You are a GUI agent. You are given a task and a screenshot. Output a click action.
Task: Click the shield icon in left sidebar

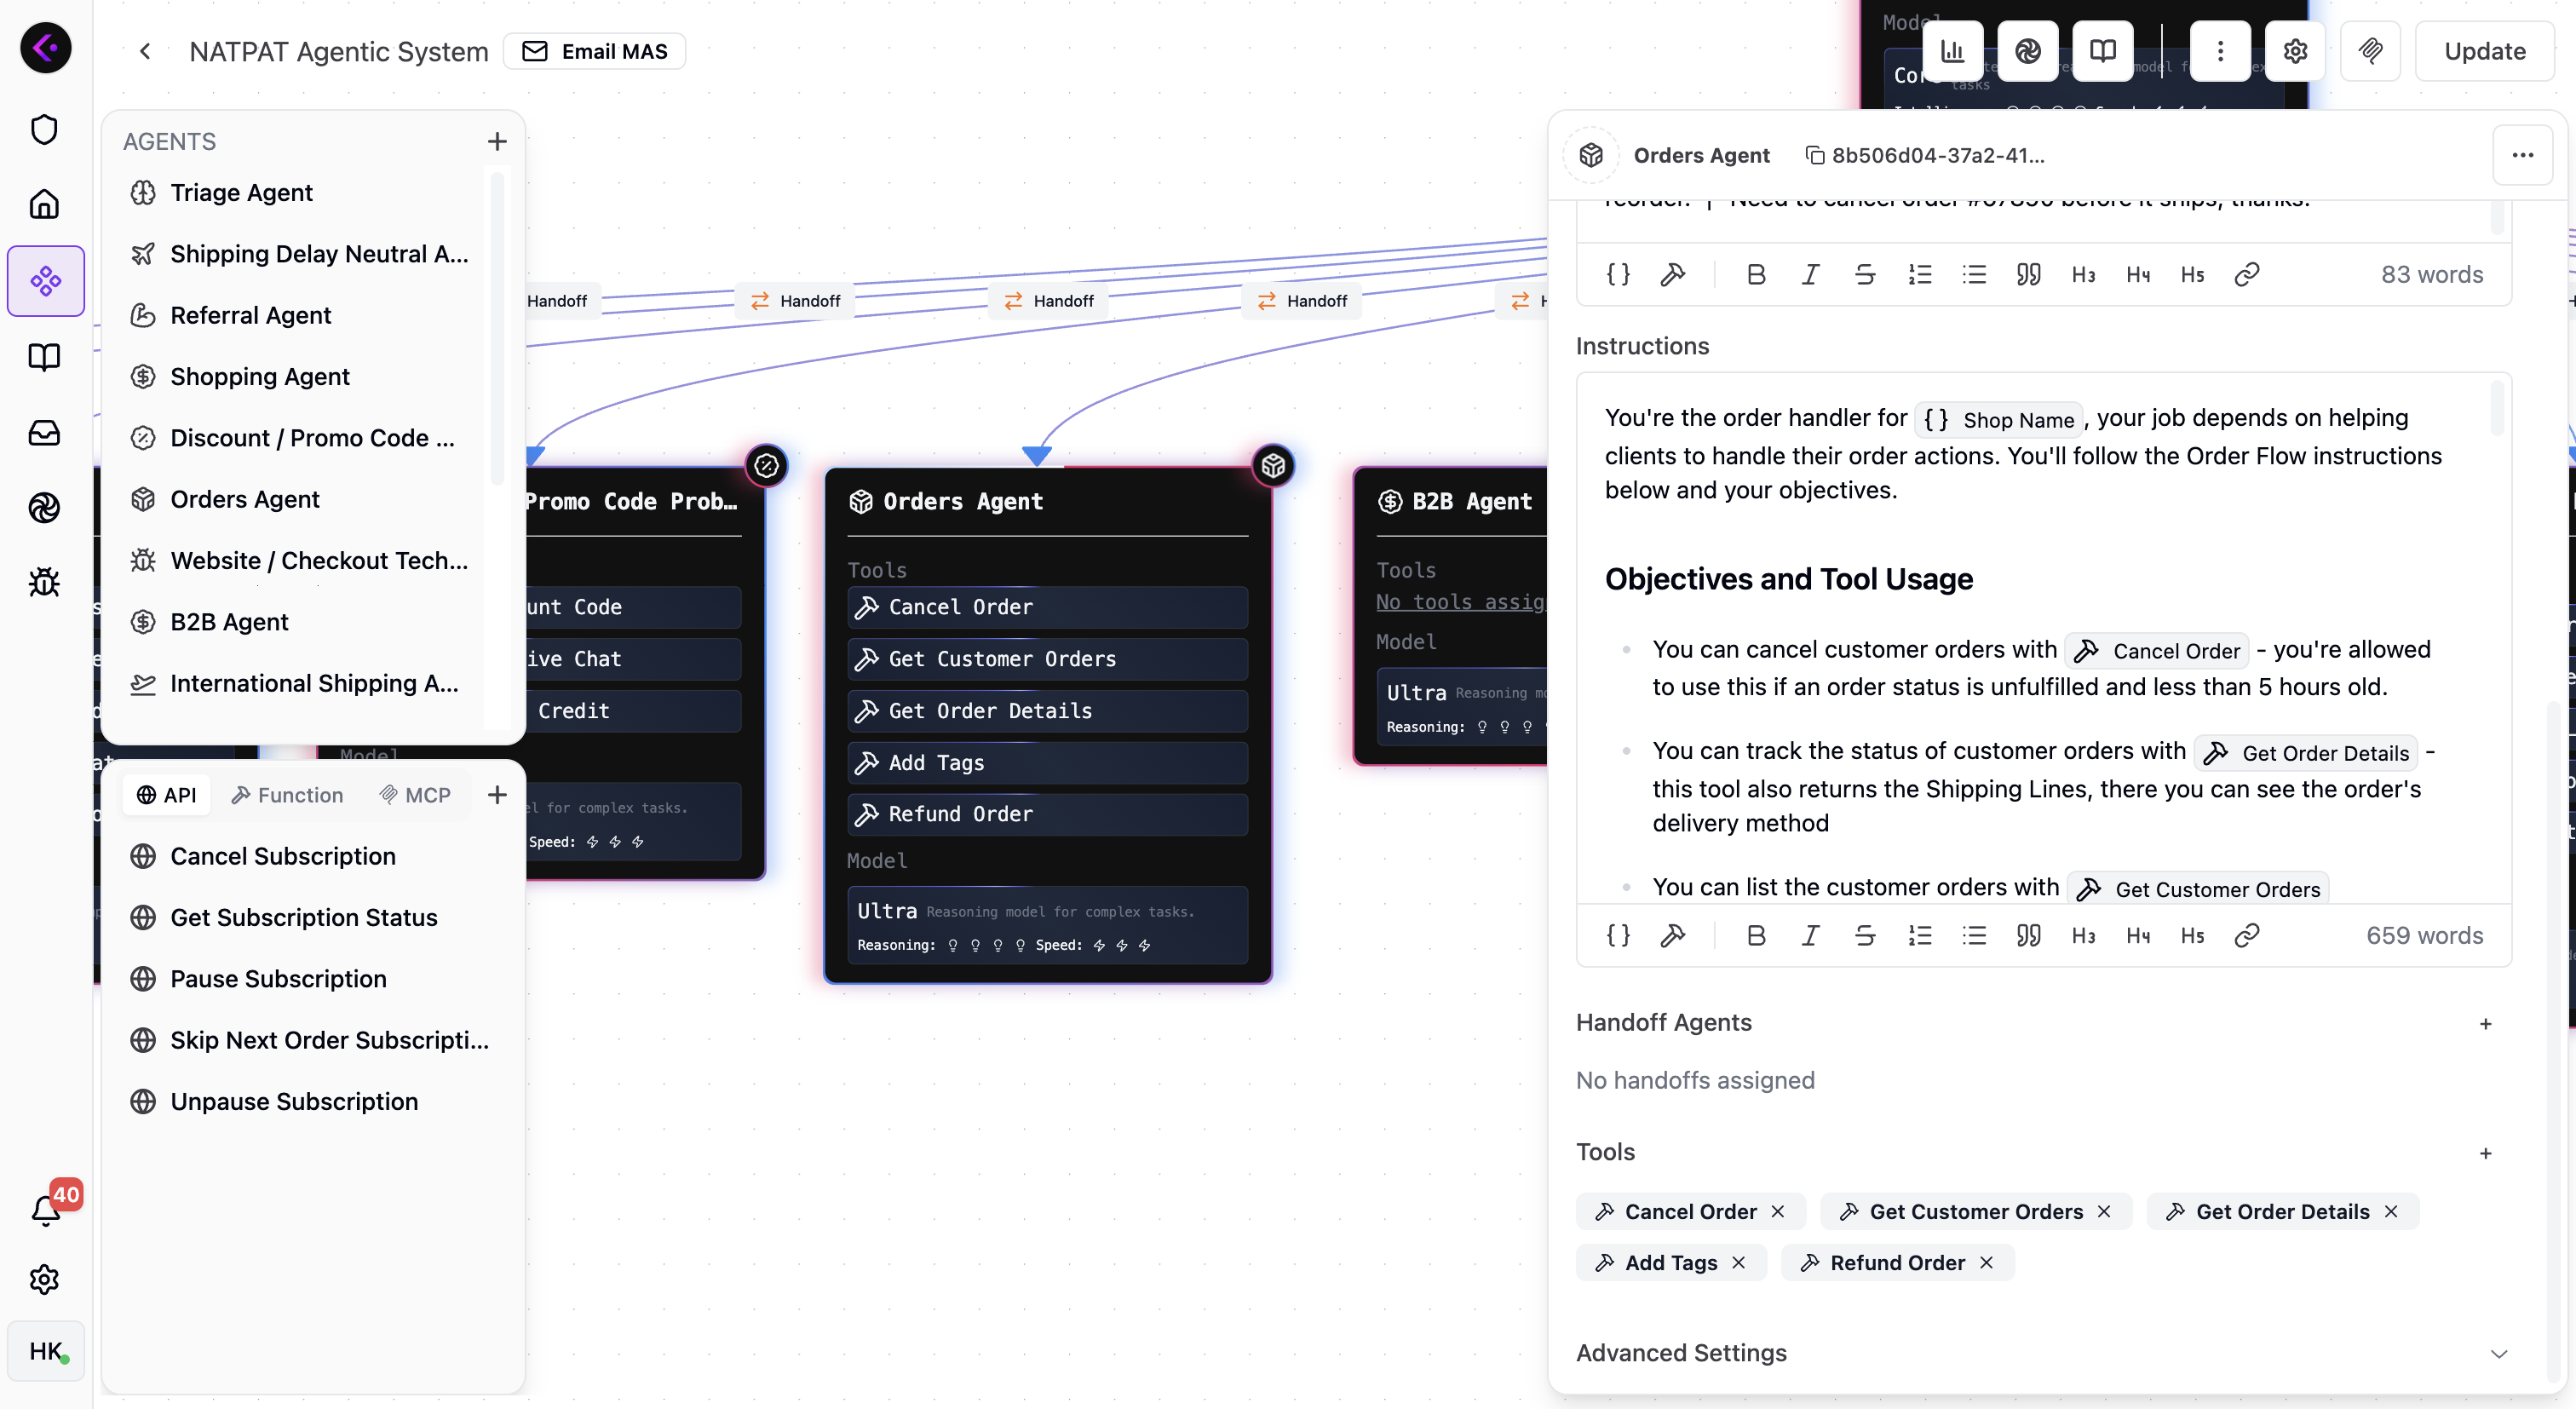(x=44, y=129)
